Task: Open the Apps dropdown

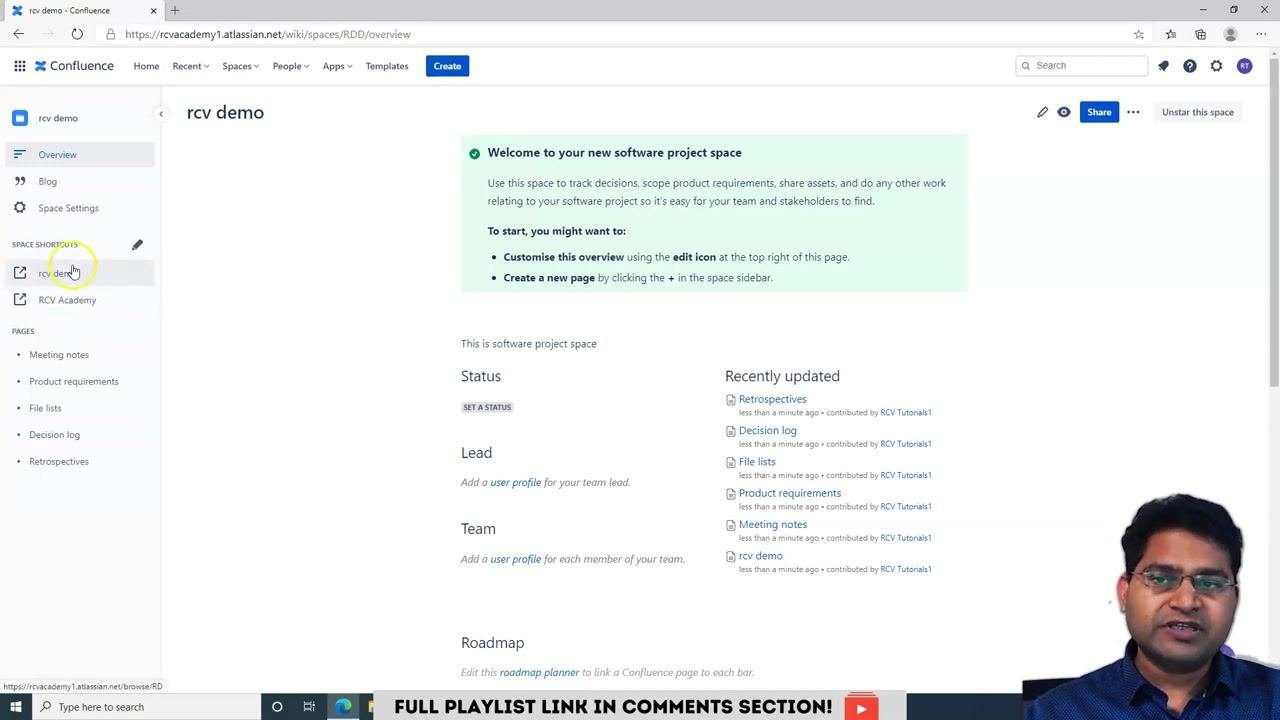Action: [x=337, y=66]
